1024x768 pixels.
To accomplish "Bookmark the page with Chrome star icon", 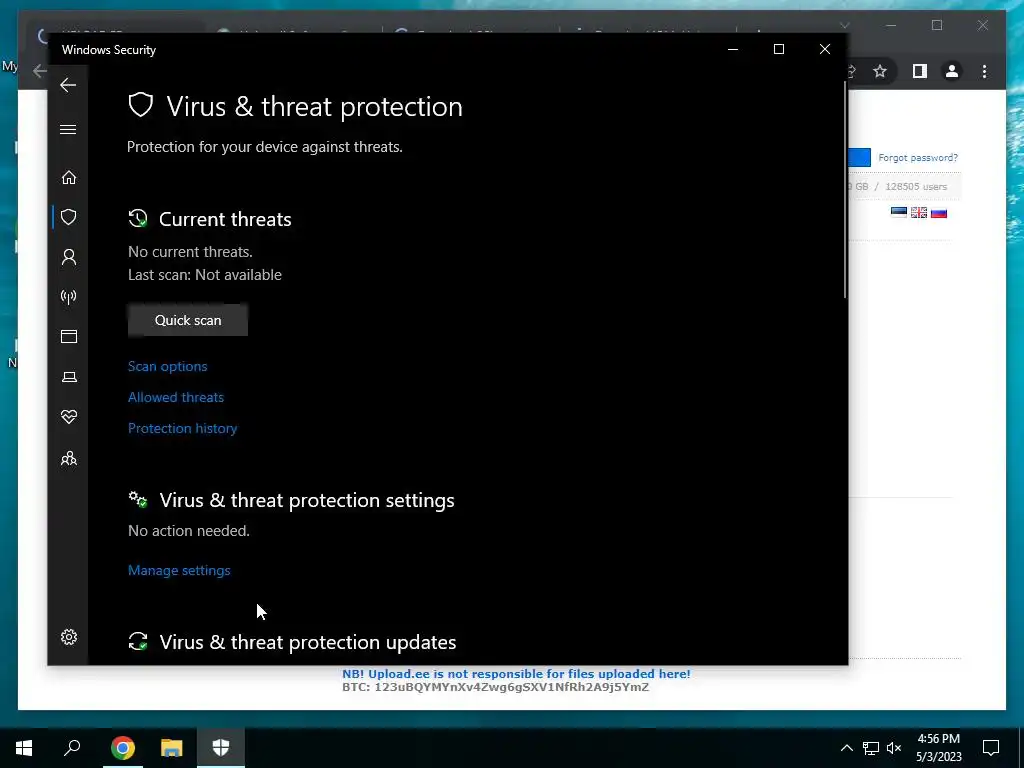I will pos(880,71).
